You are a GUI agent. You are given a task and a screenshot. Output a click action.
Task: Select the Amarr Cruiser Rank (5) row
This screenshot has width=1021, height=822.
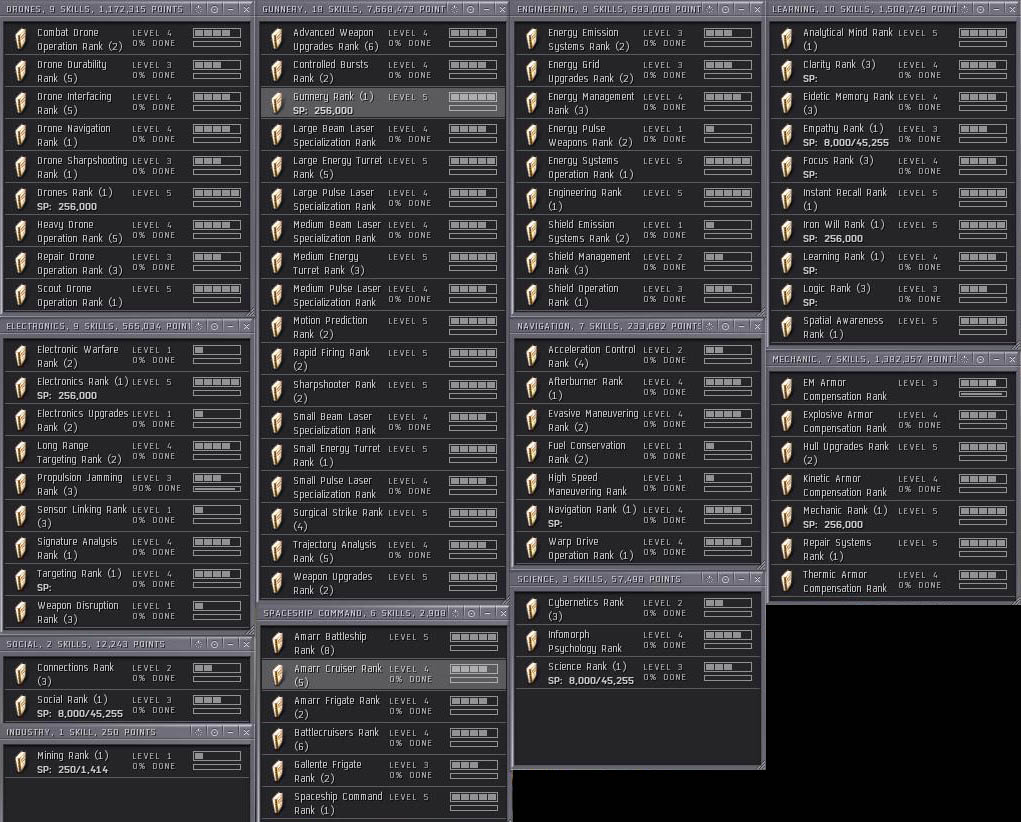[x=384, y=675]
